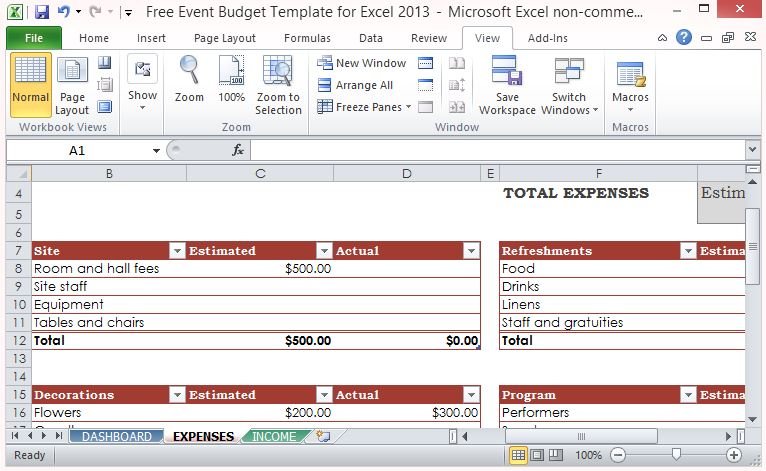Click the New Window command
Viewport: 766px width, 471px height.
click(x=361, y=63)
